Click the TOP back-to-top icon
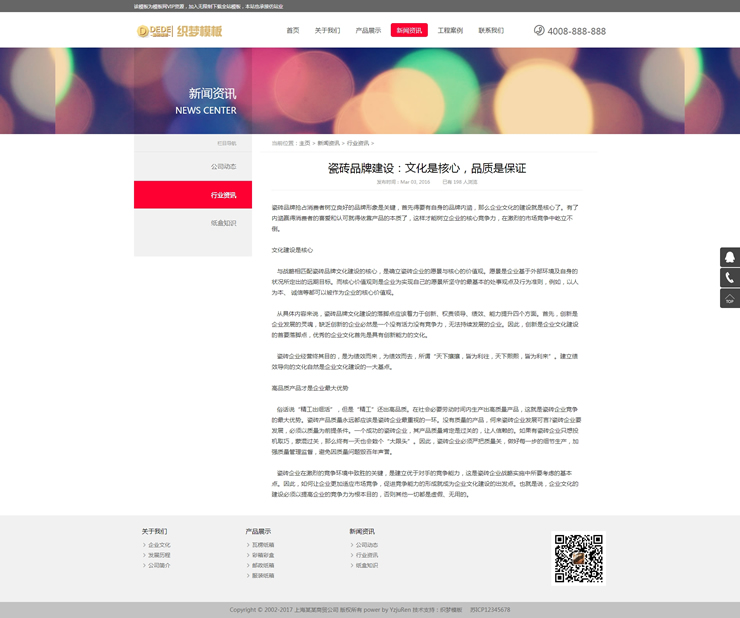This screenshot has height=618, width=740. [x=730, y=298]
